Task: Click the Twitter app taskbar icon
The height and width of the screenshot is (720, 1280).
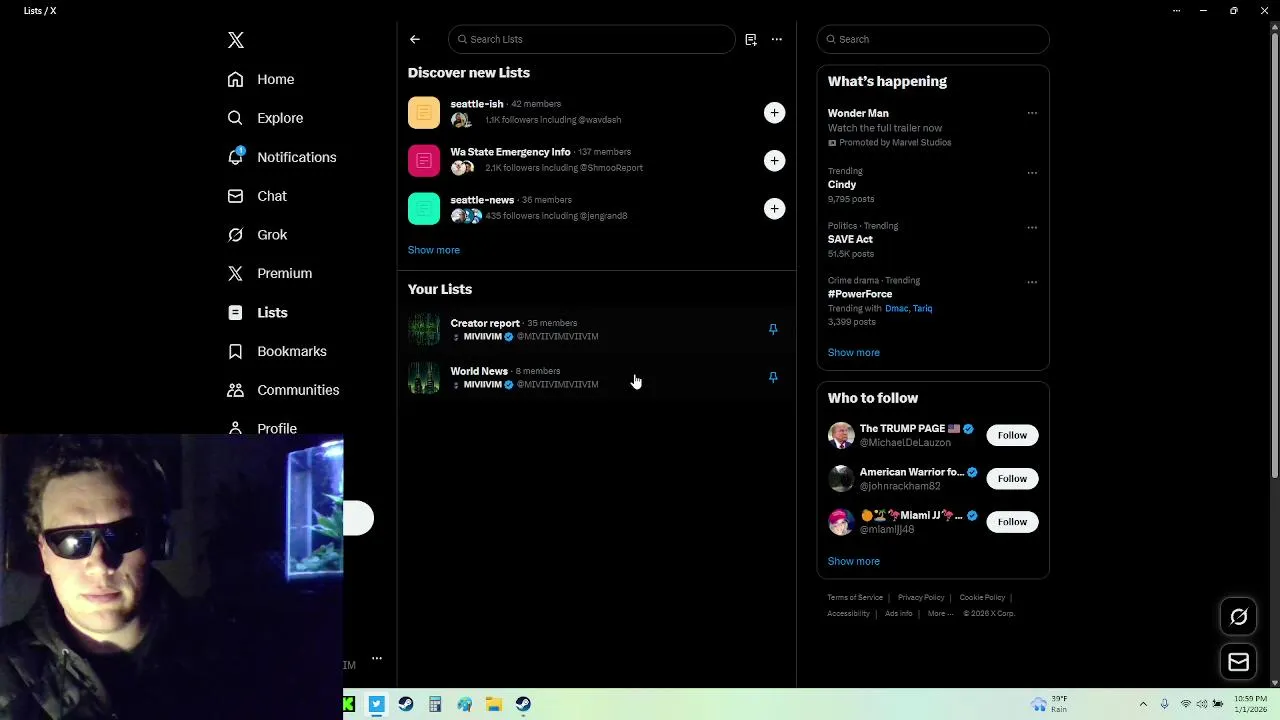Action: (376, 704)
